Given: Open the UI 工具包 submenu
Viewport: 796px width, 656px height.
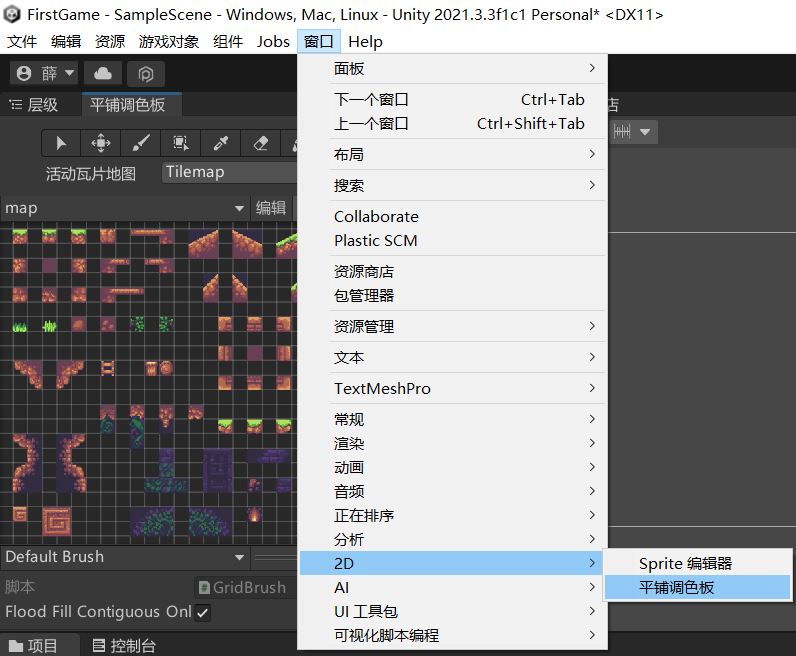Looking at the screenshot, I should click(x=452, y=611).
